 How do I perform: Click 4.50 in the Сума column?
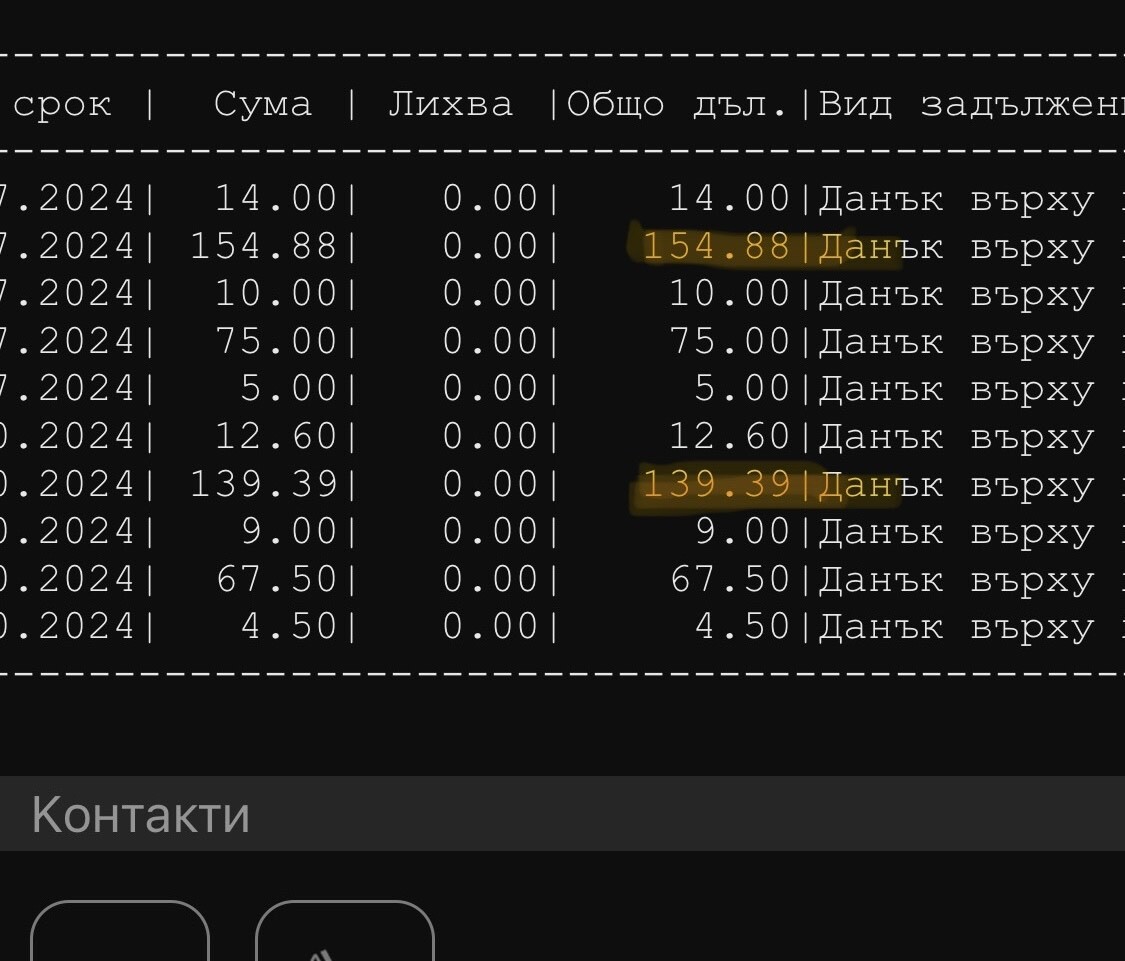288,626
